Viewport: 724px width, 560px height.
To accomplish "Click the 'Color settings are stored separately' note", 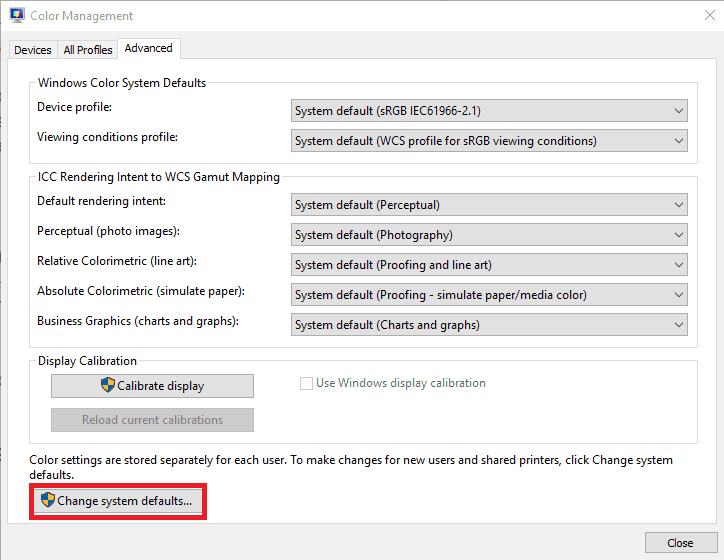I will point(351,467).
